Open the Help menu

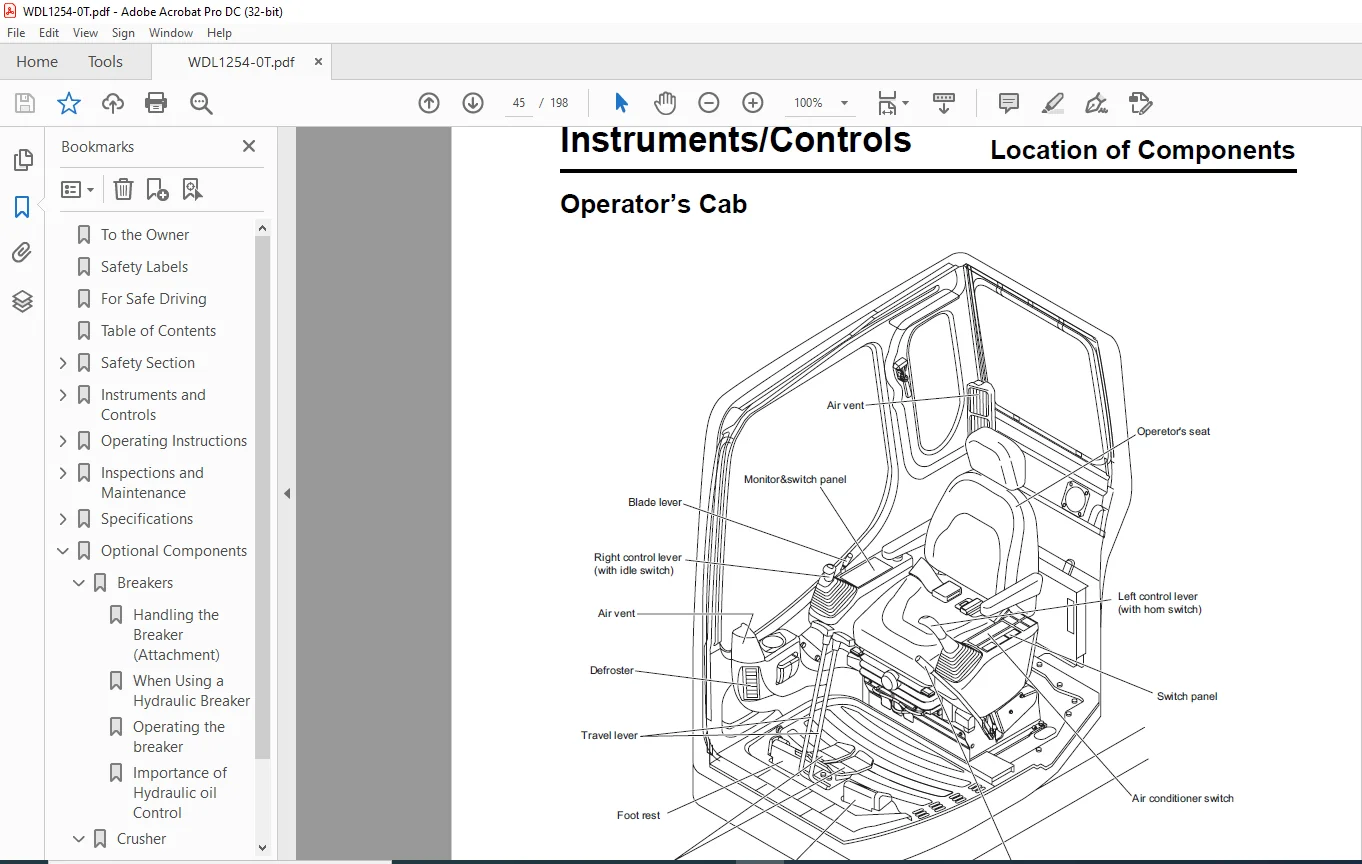coord(219,33)
